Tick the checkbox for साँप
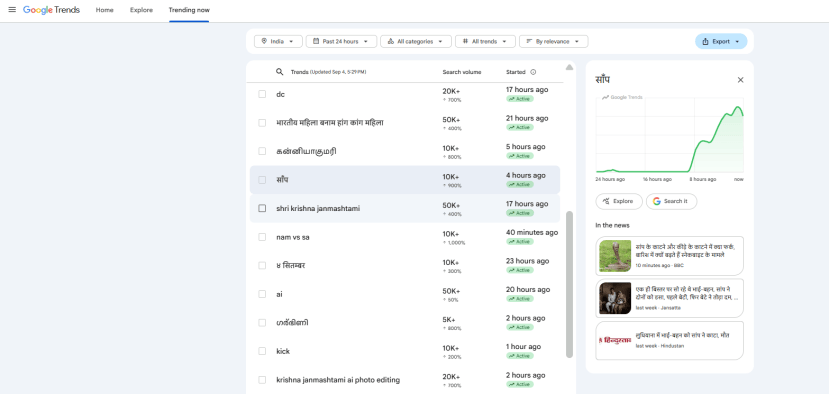 [262, 180]
